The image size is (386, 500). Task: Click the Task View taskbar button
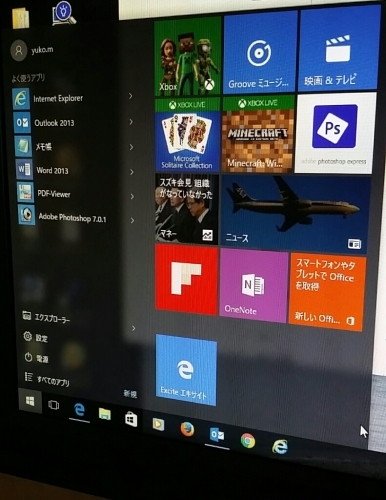[54, 405]
